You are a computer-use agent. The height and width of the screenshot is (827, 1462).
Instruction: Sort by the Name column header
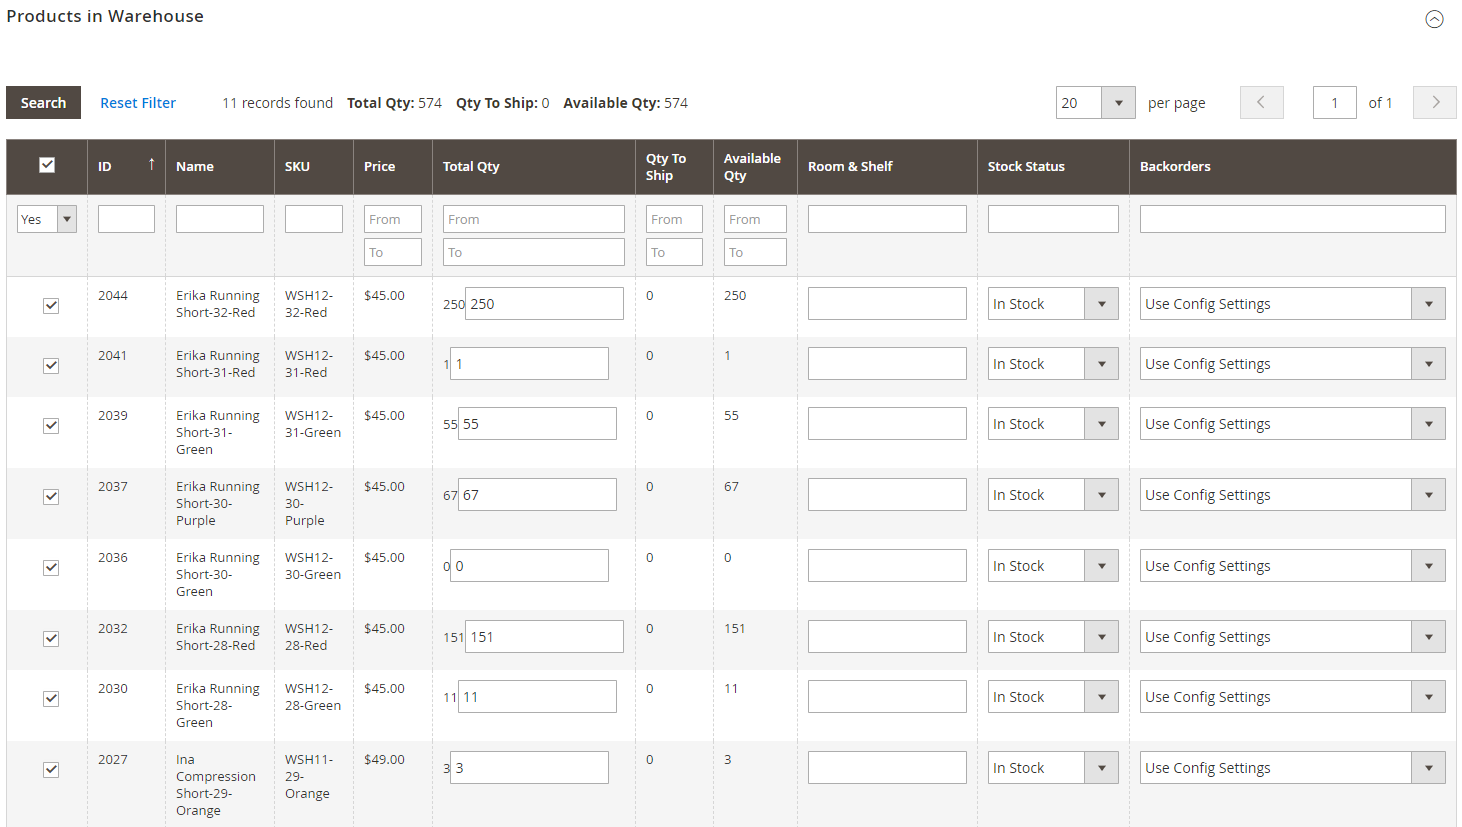click(195, 166)
